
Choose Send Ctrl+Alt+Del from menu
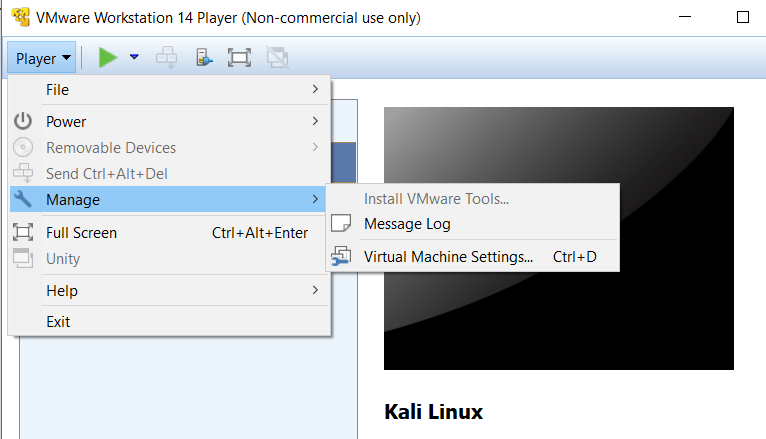[x=170, y=173]
